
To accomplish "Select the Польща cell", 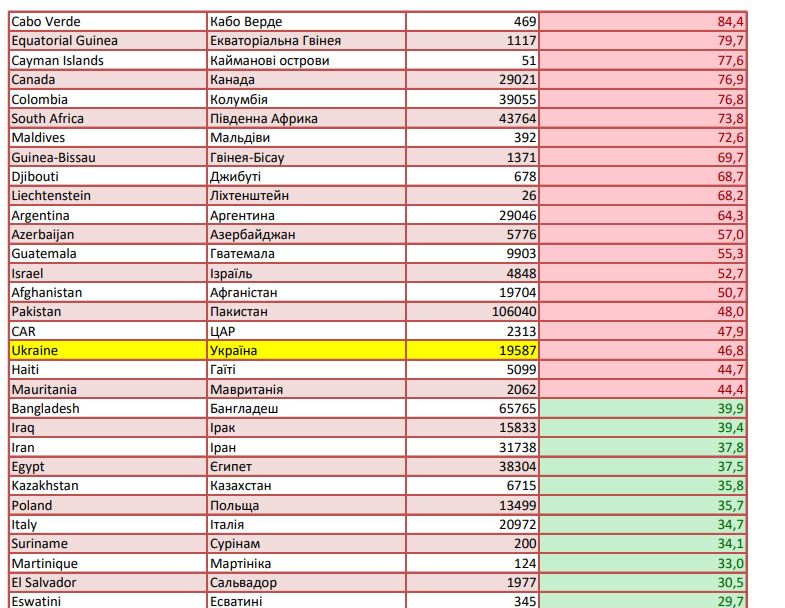I will tap(306, 505).
